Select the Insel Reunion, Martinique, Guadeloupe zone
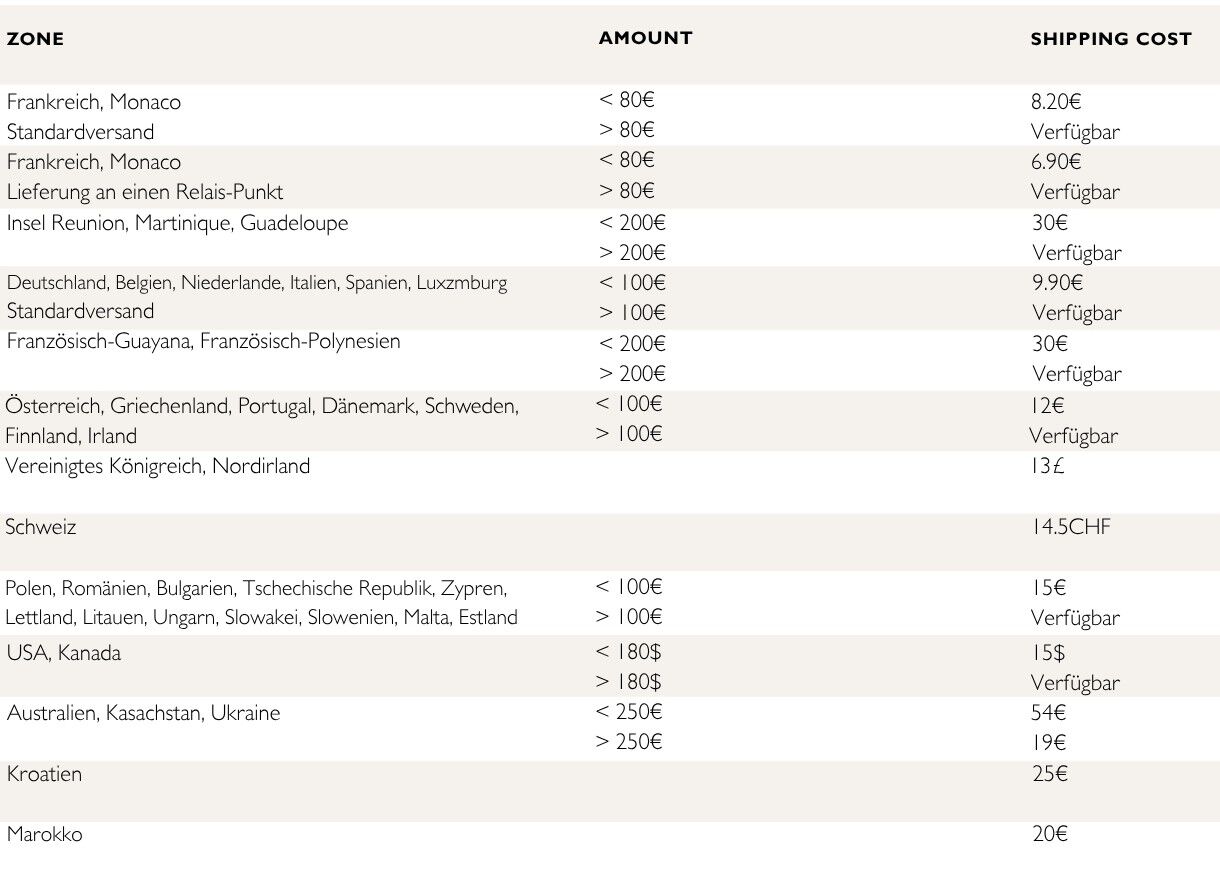Screen dimensions: 1220x875 pyautogui.click(x=177, y=223)
